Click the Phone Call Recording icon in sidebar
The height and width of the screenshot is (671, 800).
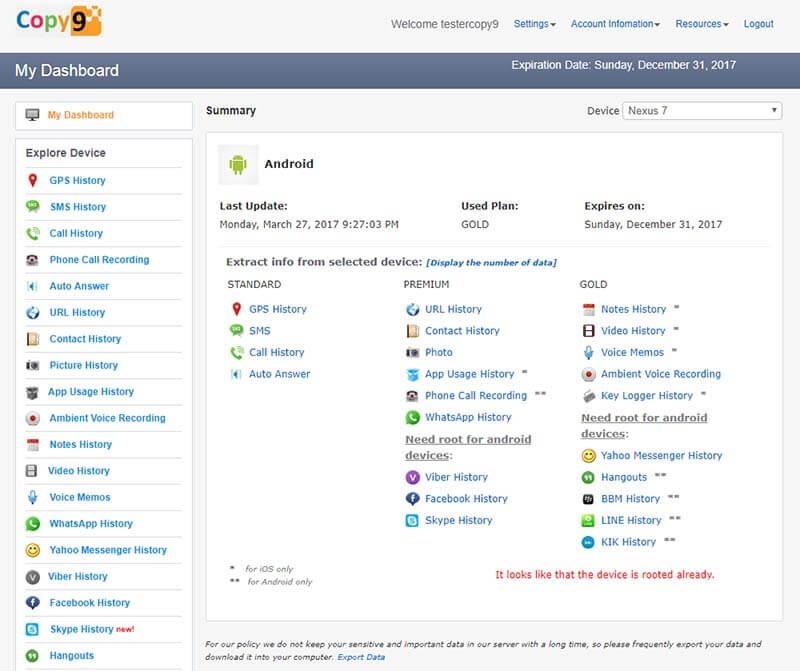coord(32,260)
